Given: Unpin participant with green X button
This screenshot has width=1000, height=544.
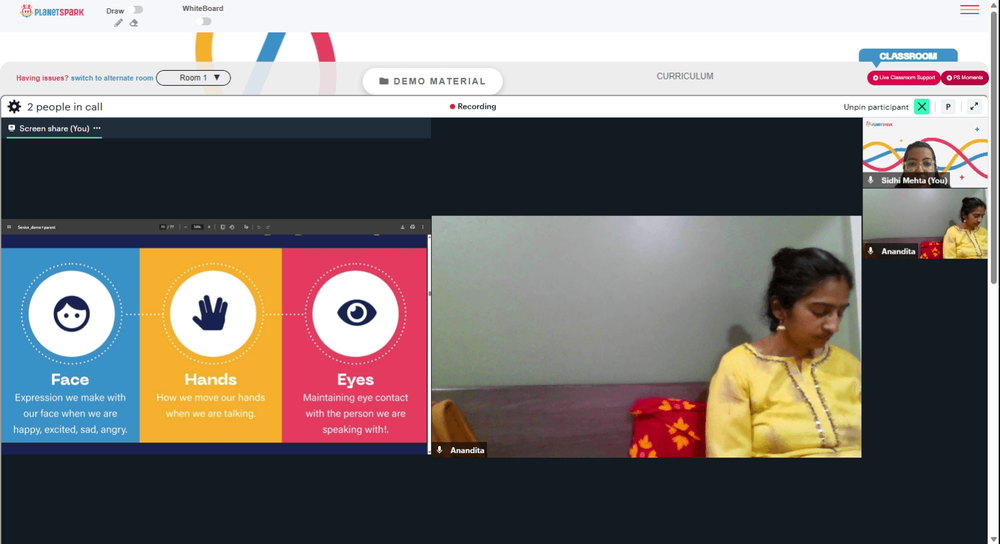Looking at the screenshot, I should [922, 107].
